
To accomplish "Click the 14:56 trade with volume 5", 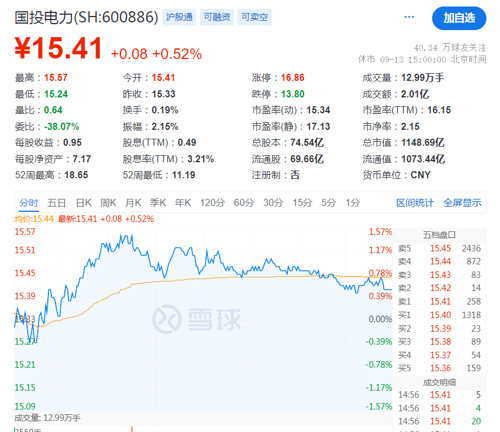I will (439, 395).
